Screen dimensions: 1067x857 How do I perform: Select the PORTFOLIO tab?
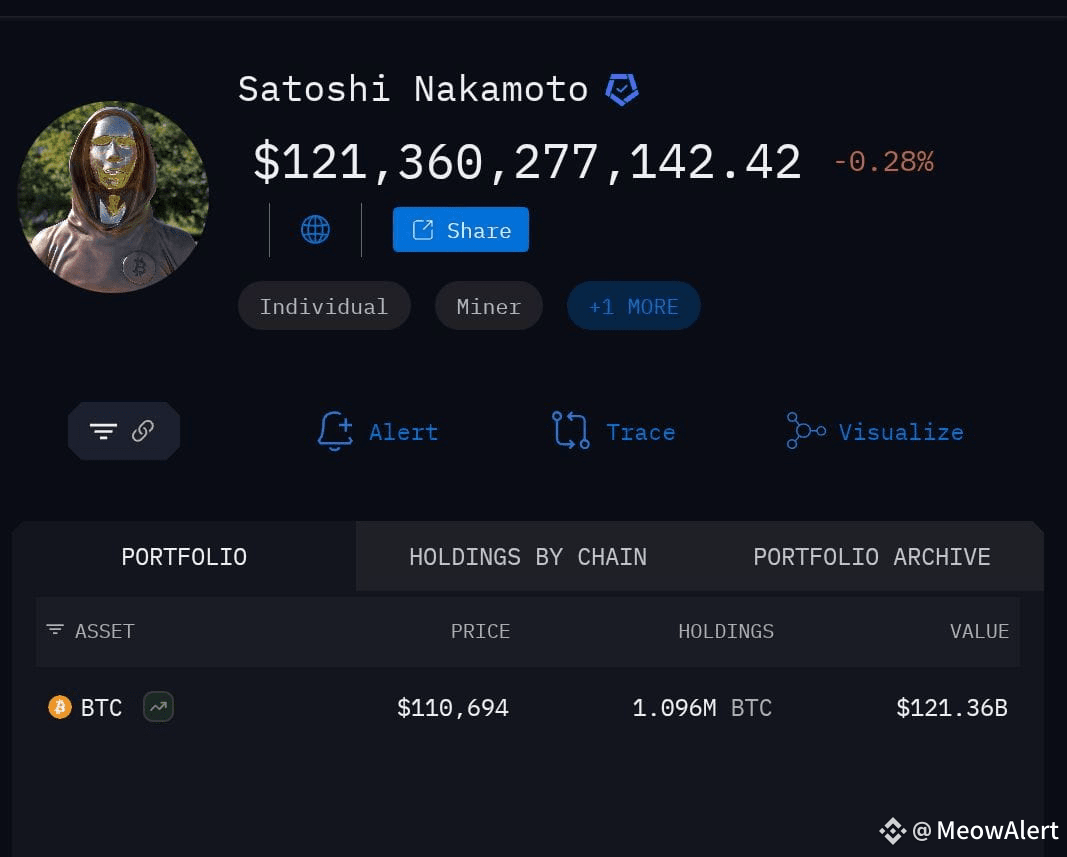tap(184, 556)
